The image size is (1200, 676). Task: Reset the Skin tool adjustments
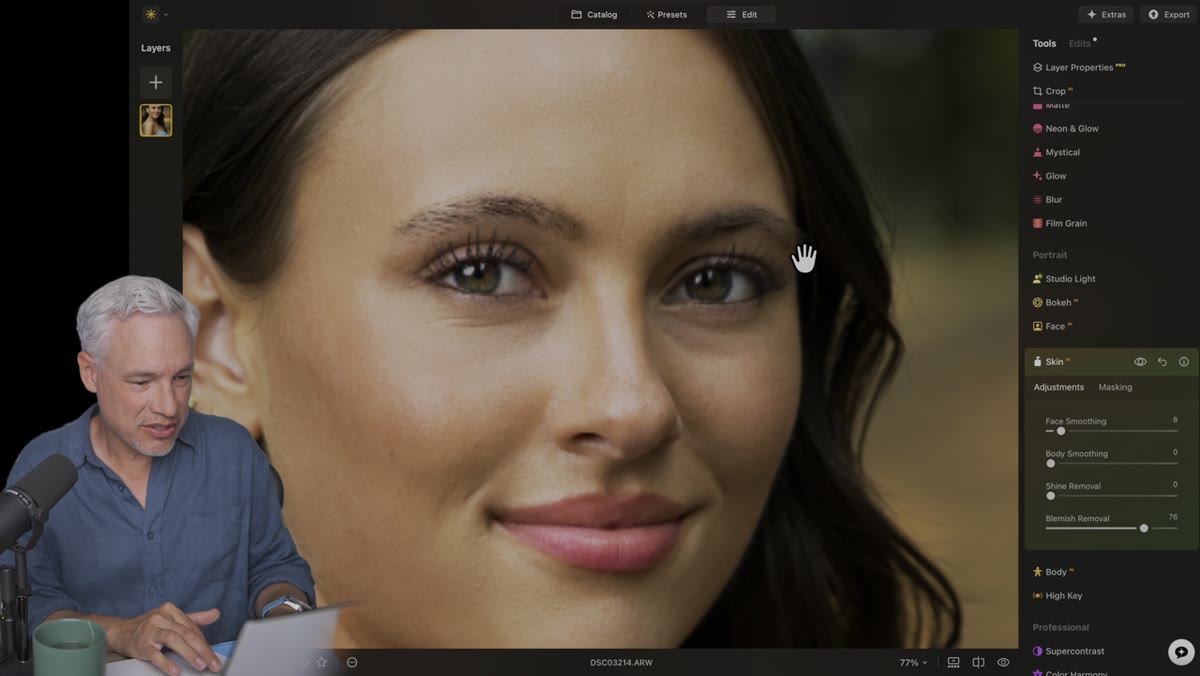1162,362
